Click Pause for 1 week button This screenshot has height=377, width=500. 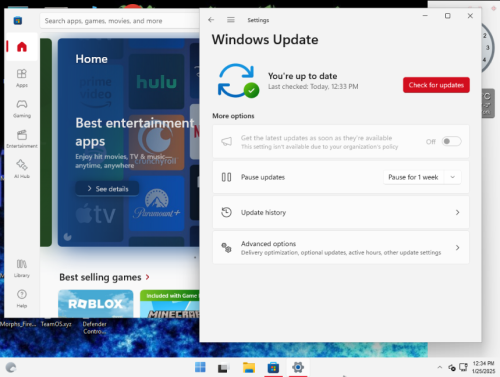coord(413,177)
